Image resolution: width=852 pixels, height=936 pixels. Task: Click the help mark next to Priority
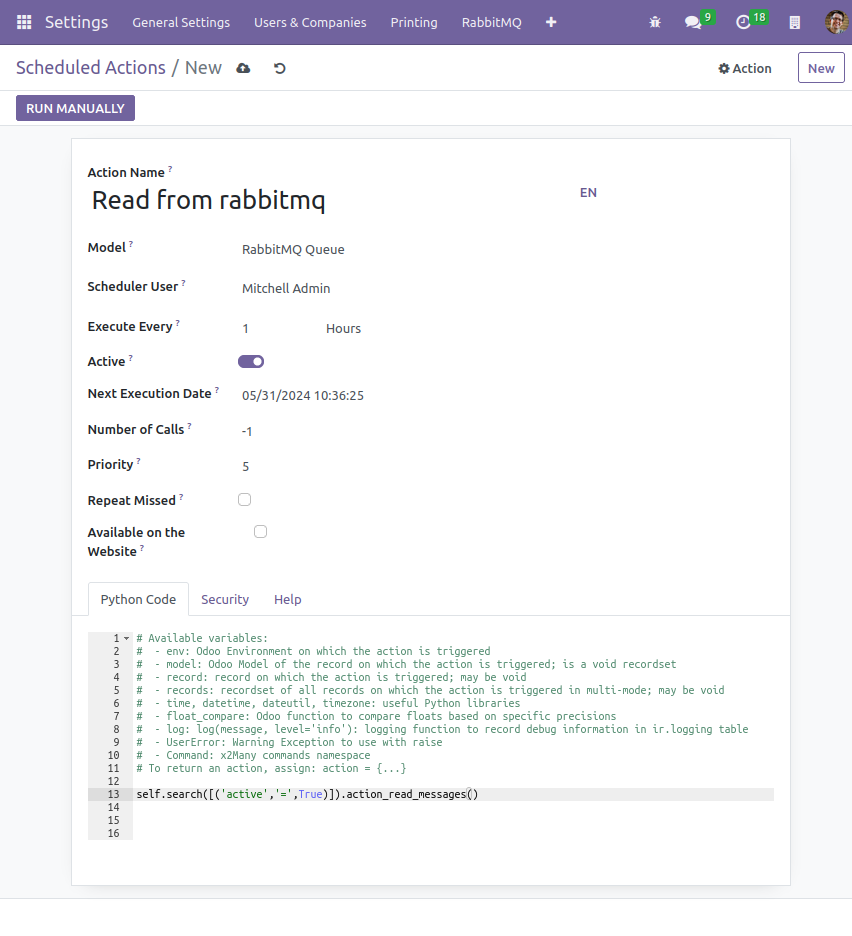(x=139, y=461)
